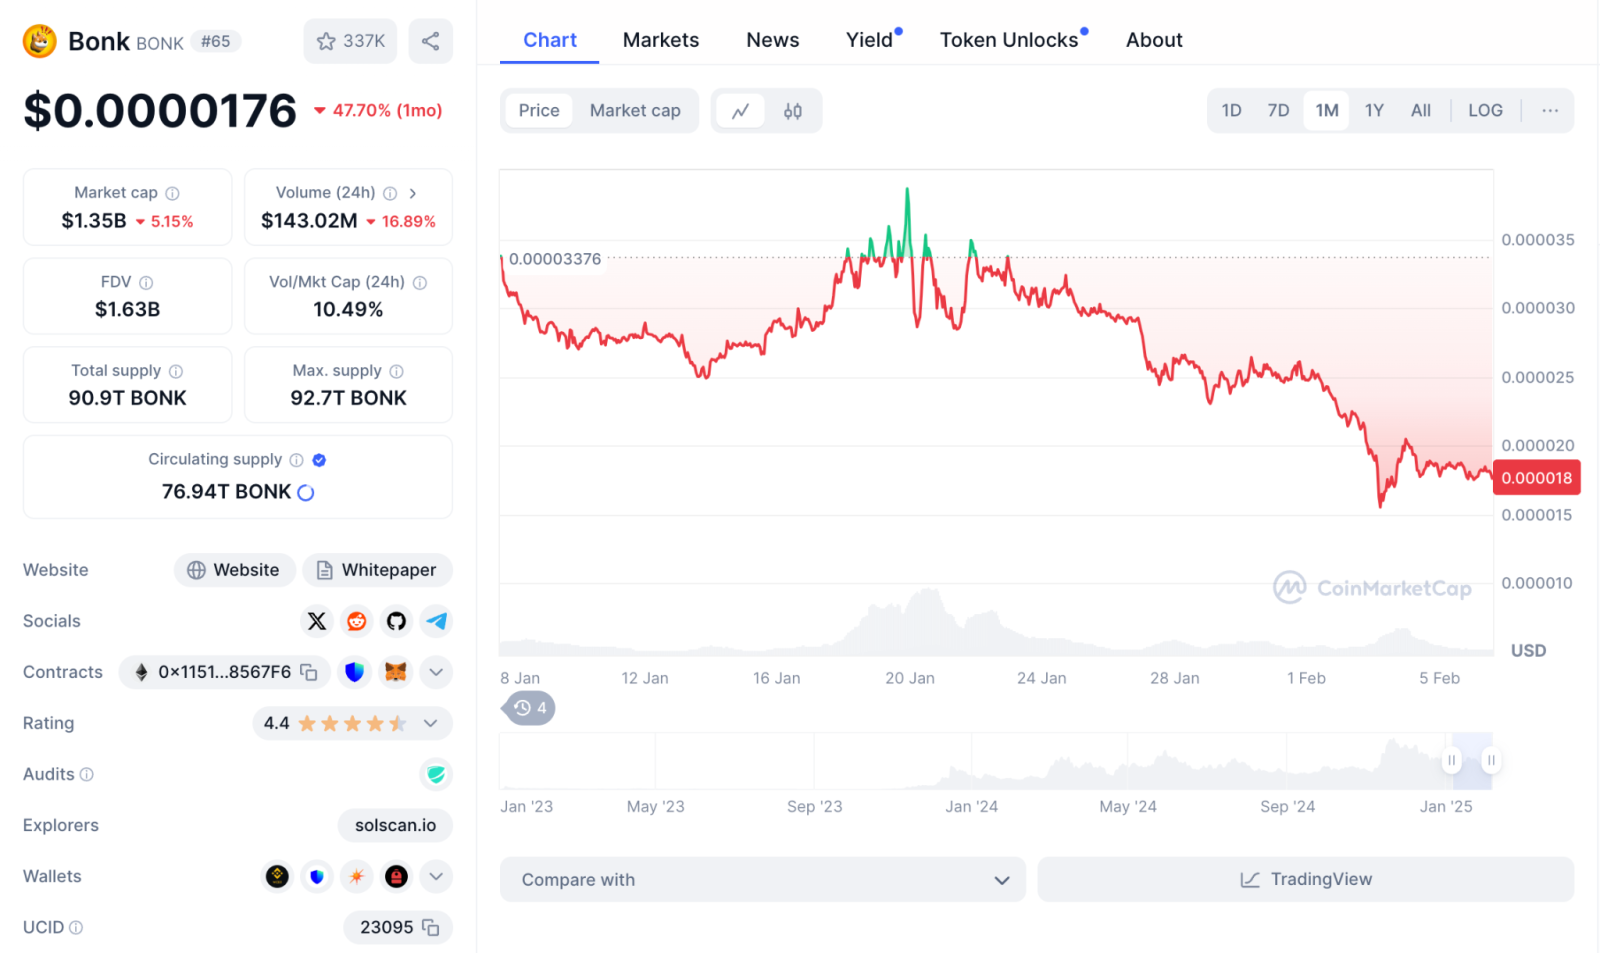Open the Reddit social link
The image size is (1600, 953).
click(x=357, y=621)
